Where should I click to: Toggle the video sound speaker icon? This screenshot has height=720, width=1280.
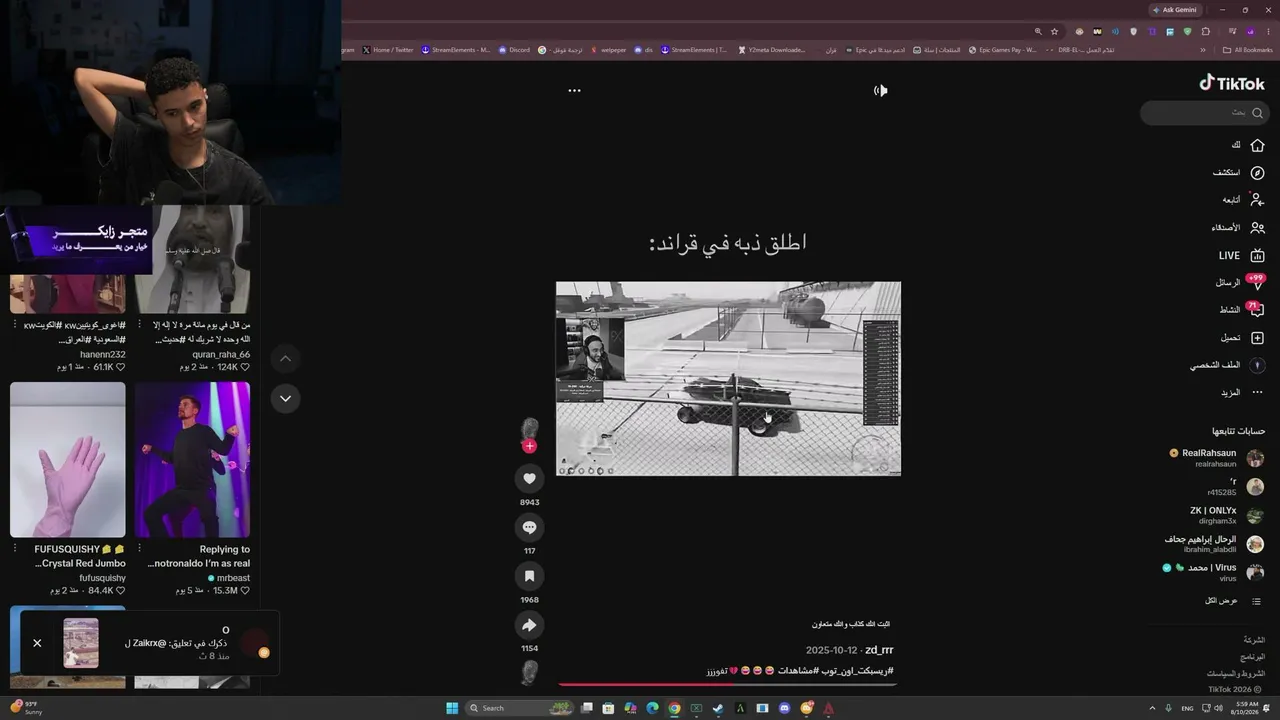[880, 90]
